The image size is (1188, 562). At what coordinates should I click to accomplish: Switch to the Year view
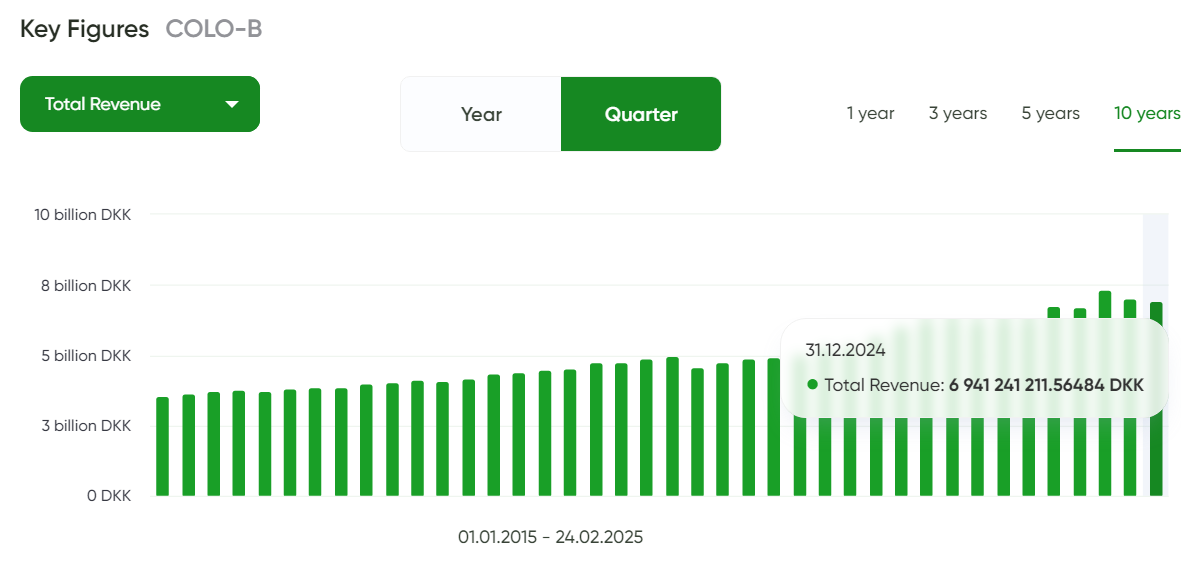[481, 114]
